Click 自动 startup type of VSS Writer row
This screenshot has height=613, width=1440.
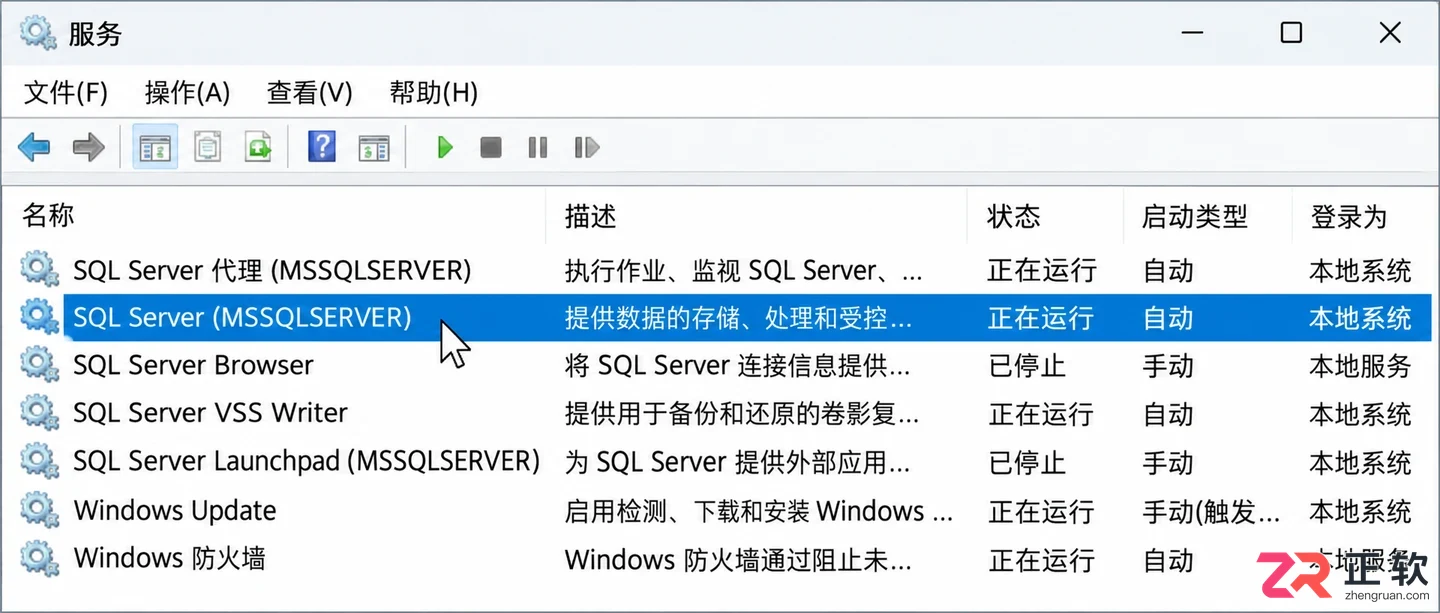pos(1168,414)
